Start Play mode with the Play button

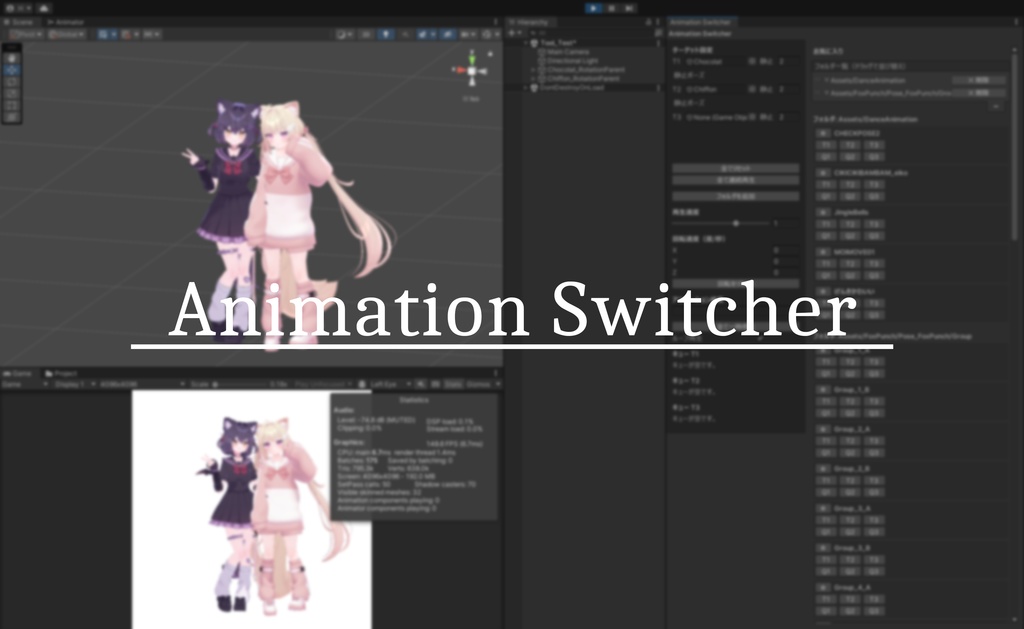594,8
